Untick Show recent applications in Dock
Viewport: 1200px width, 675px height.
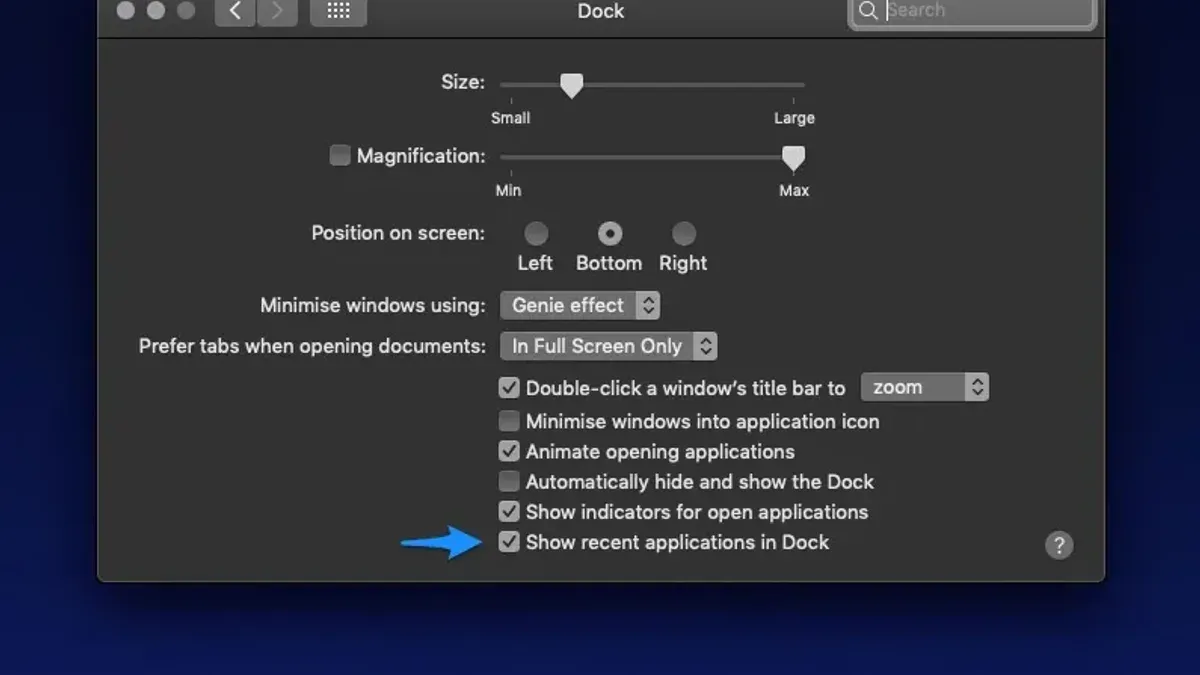509,542
